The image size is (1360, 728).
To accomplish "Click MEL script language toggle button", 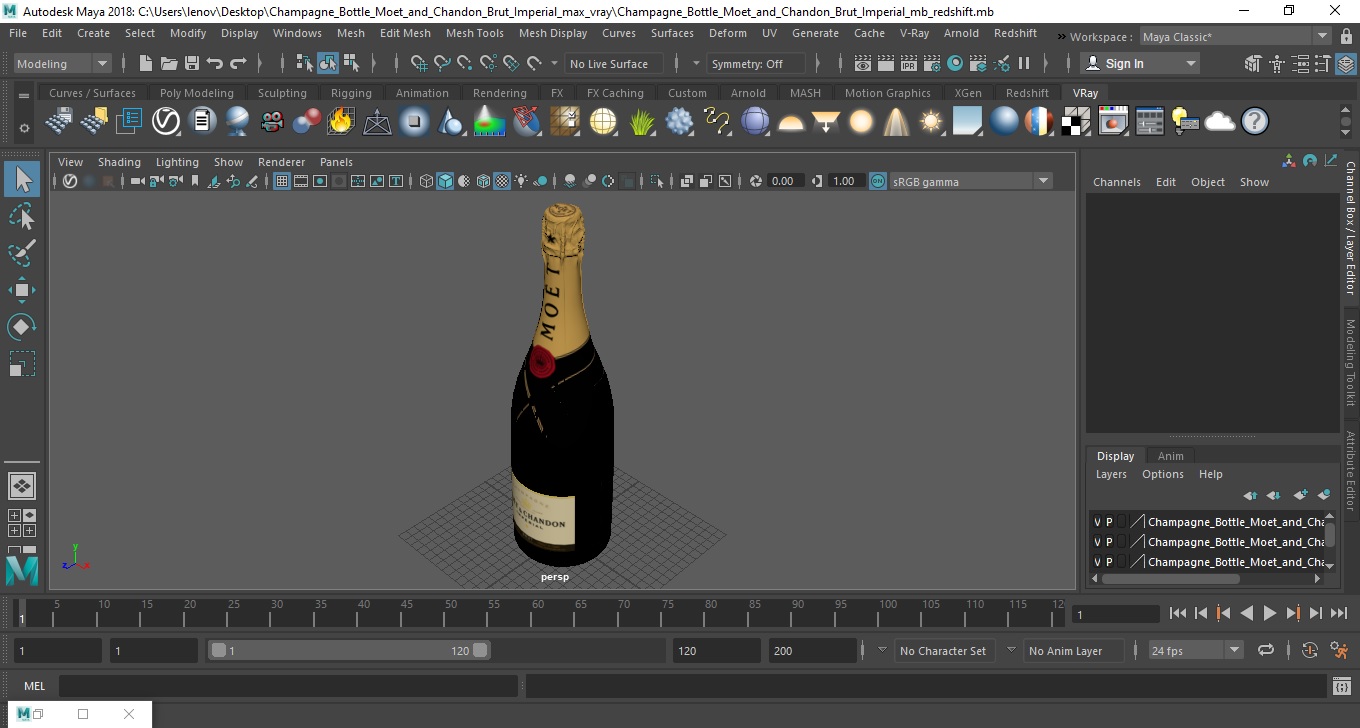I will coord(34,686).
